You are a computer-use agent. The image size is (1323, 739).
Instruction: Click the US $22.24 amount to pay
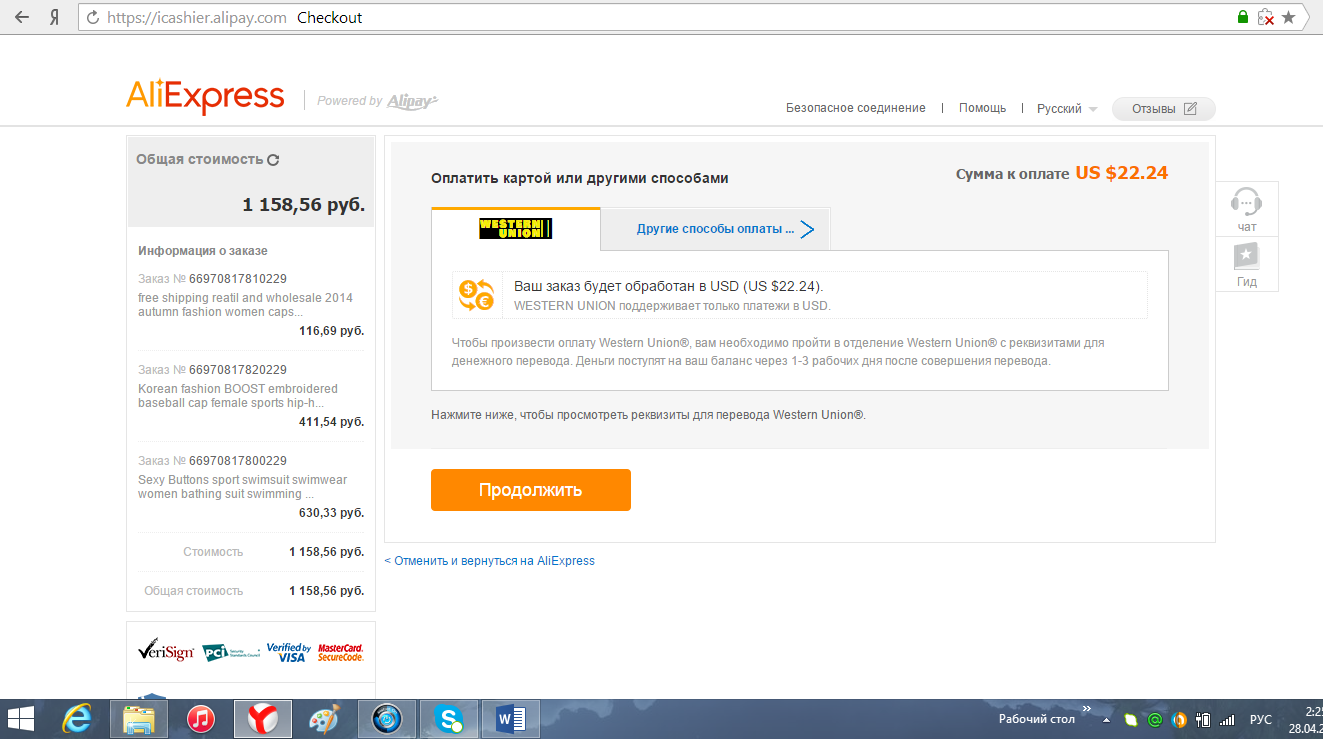click(x=1122, y=173)
